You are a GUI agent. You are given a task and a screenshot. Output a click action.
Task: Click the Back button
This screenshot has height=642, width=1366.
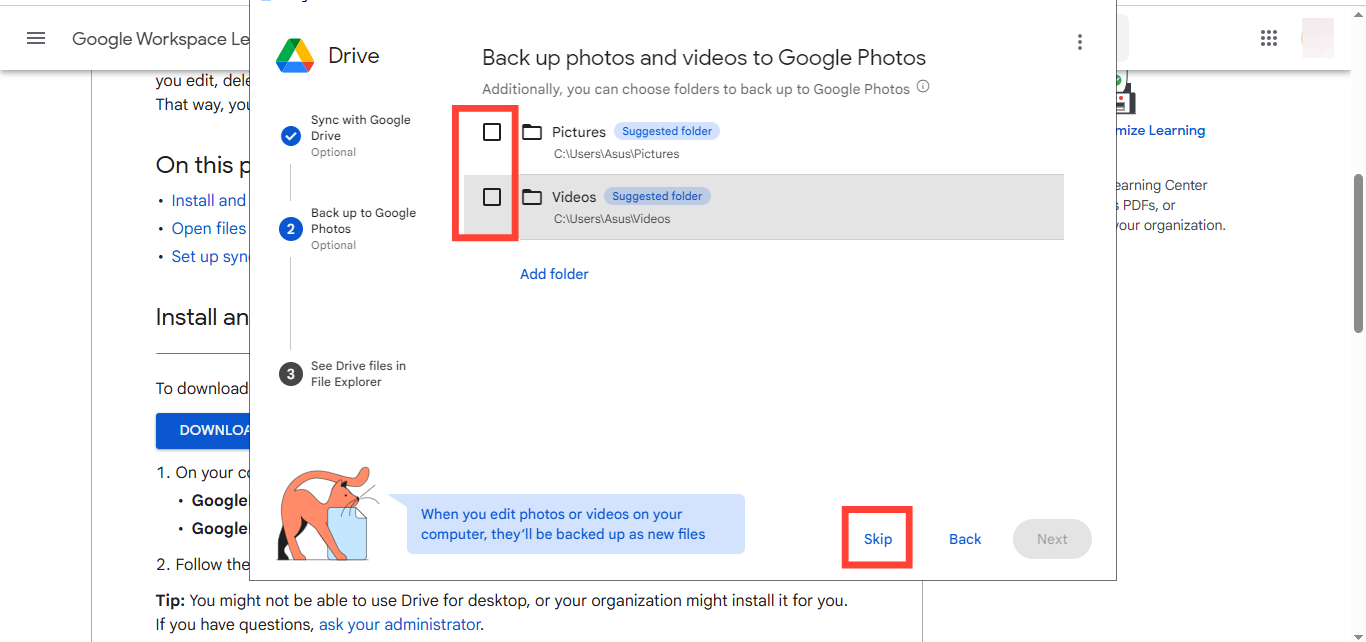pos(965,539)
